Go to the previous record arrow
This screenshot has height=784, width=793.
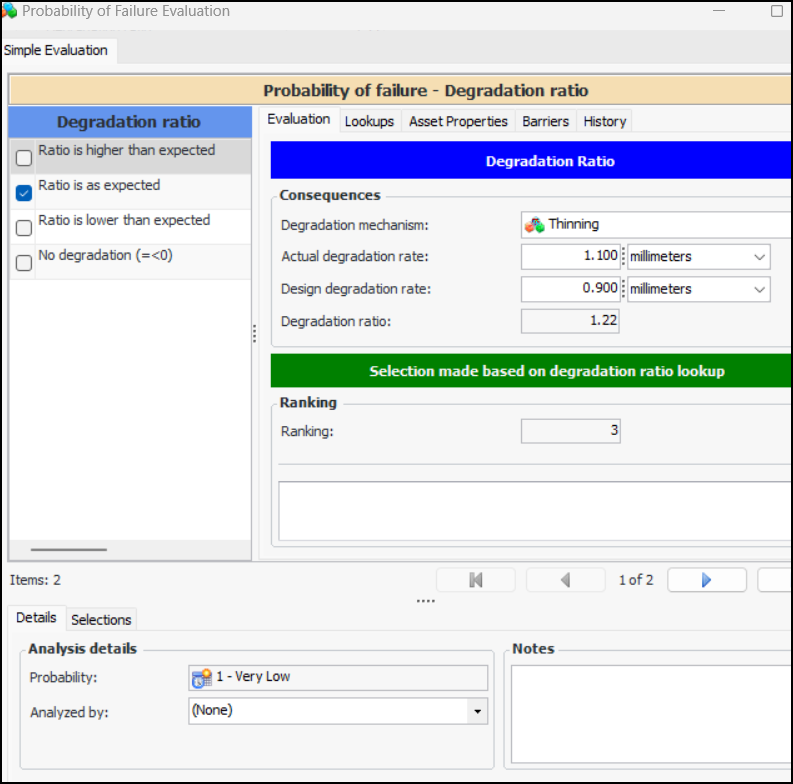(565, 580)
